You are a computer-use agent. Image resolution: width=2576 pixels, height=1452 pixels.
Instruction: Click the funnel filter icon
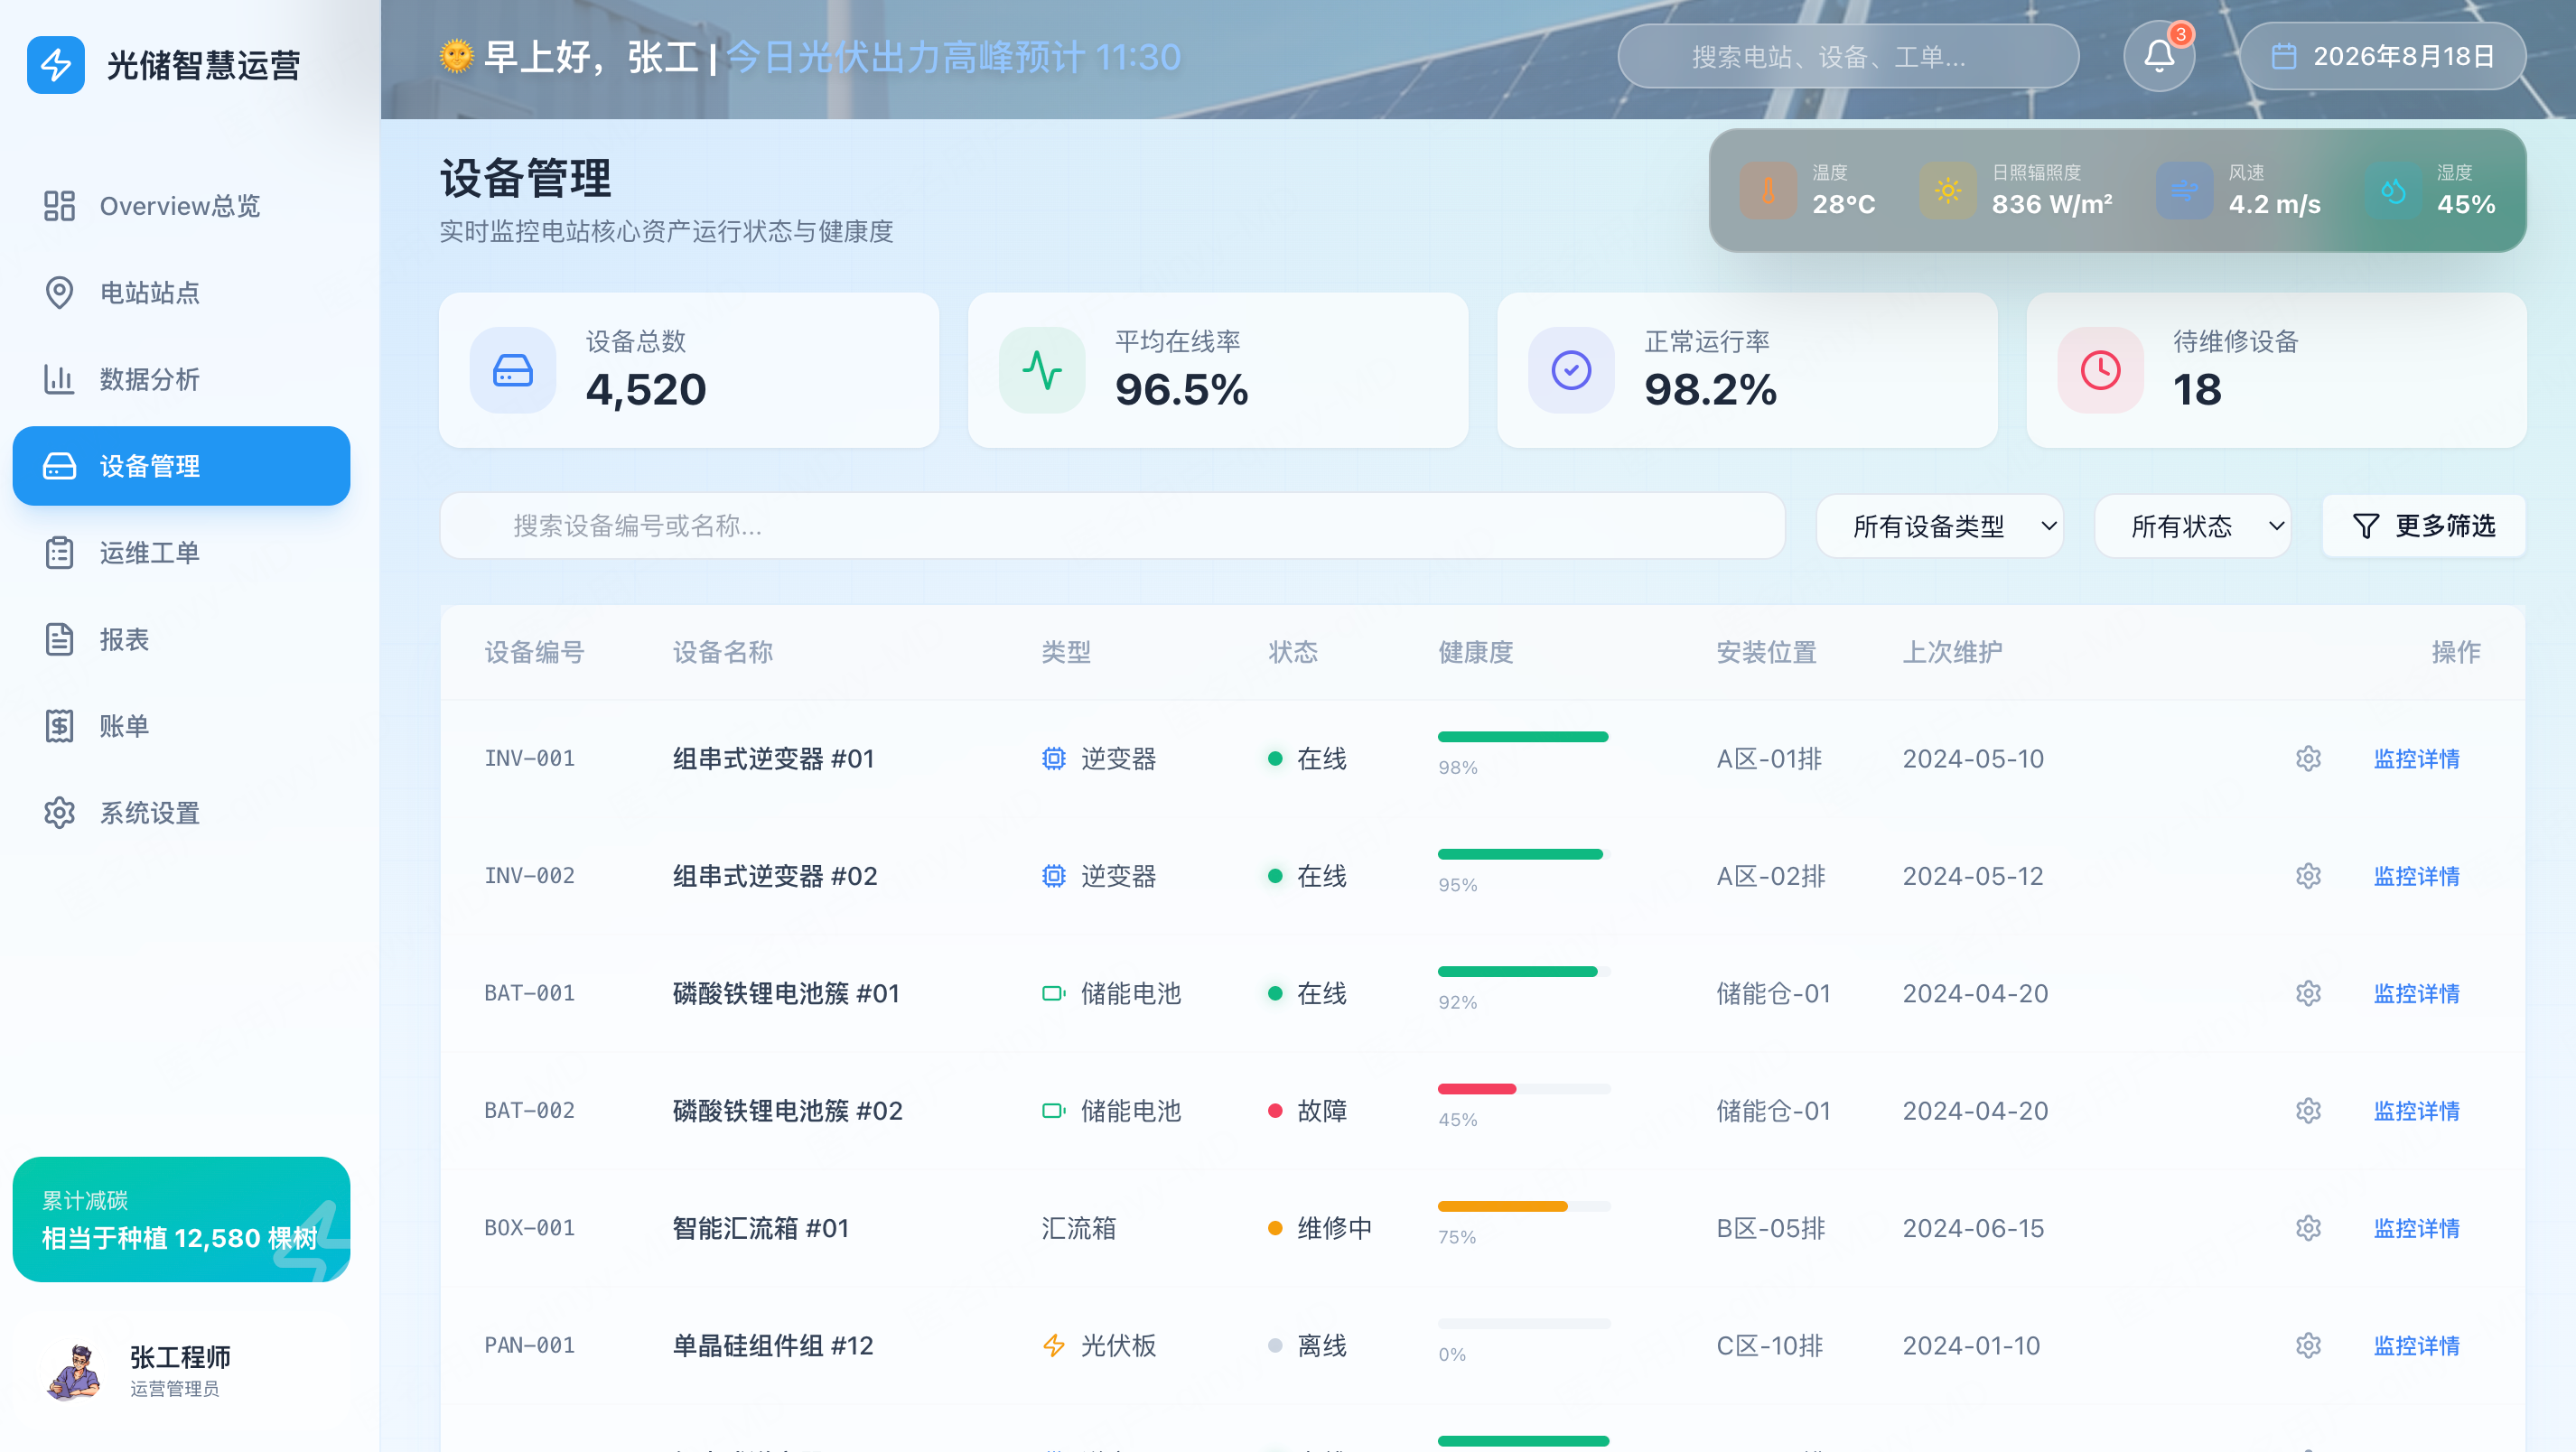(x=2366, y=526)
